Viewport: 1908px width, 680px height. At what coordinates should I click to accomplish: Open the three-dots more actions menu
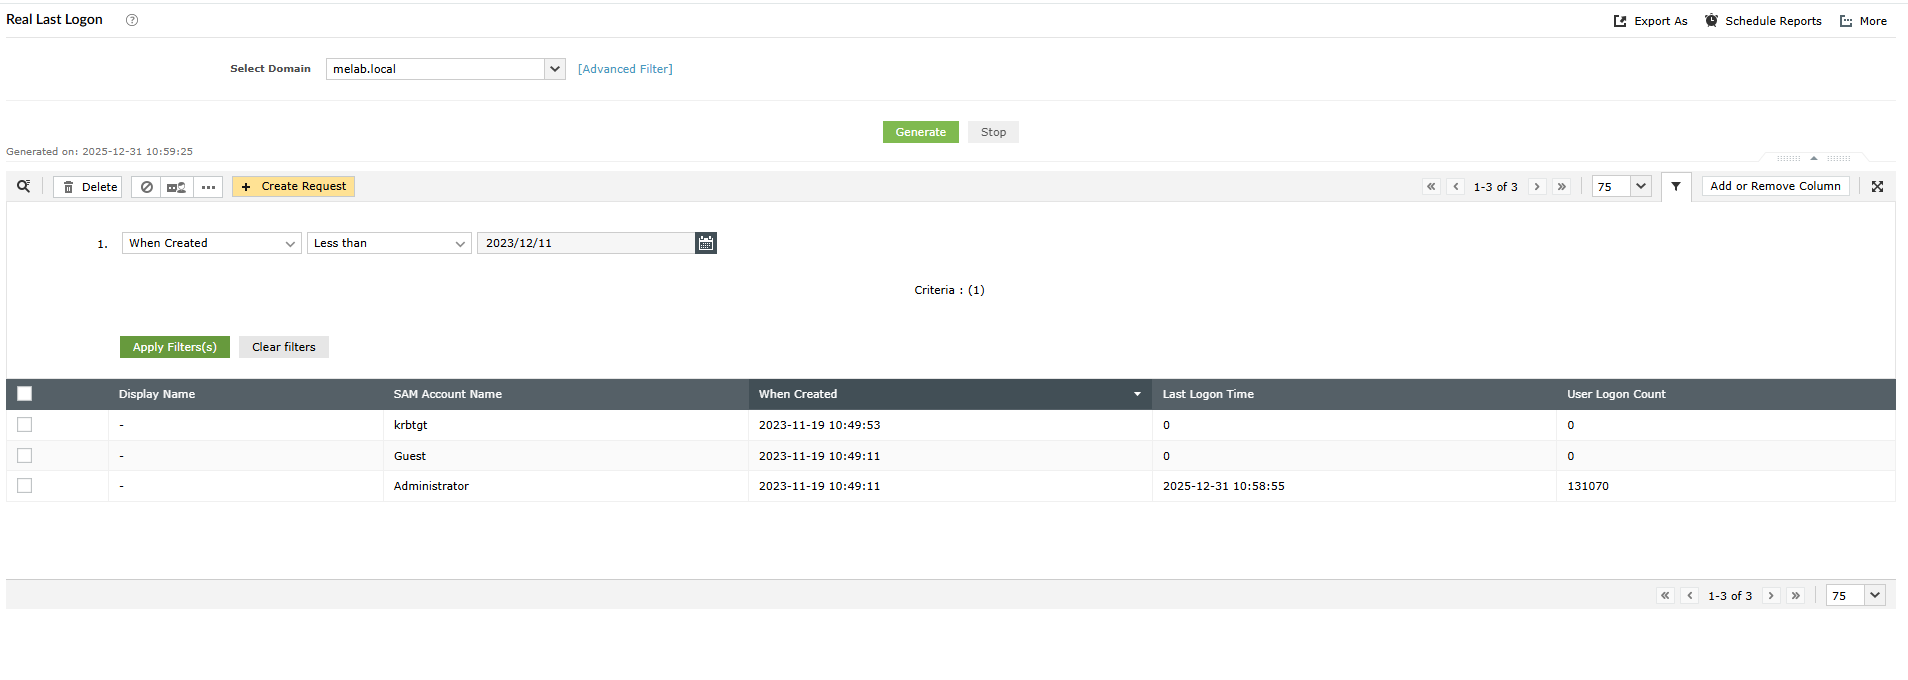coord(208,187)
